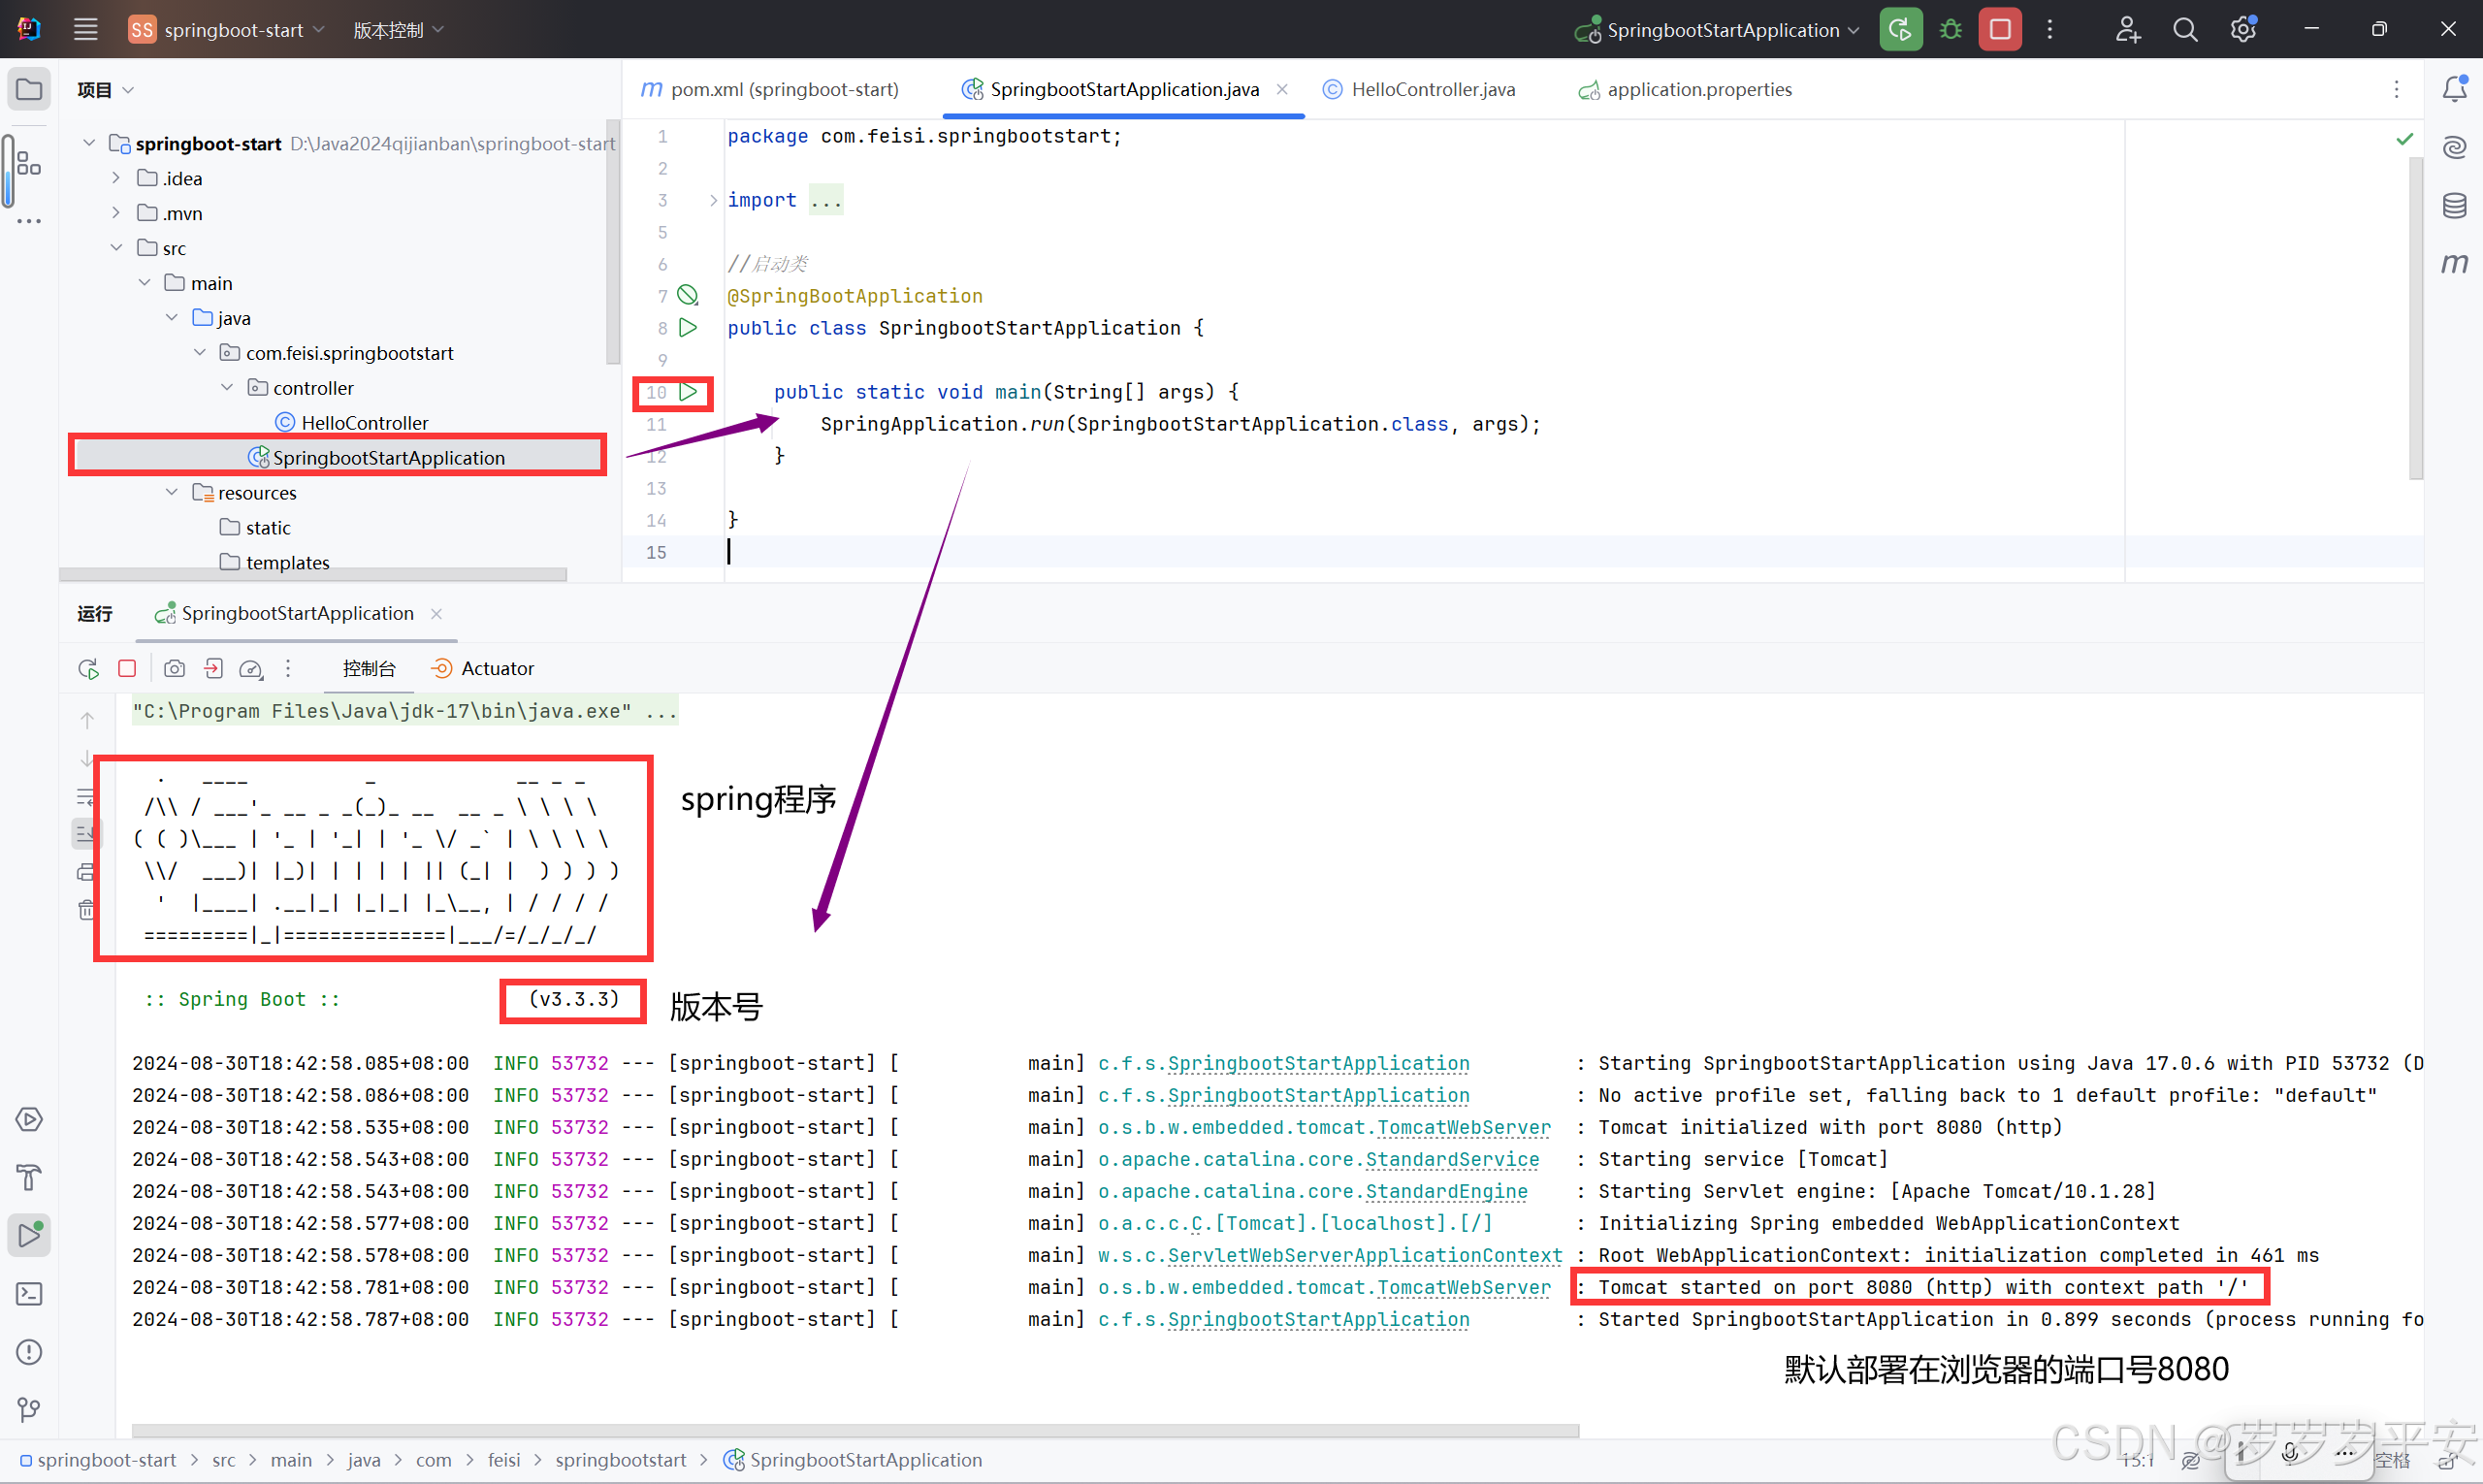Select the Actuator tab
This screenshot has height=1484, width=2483.
click(482, 668)
